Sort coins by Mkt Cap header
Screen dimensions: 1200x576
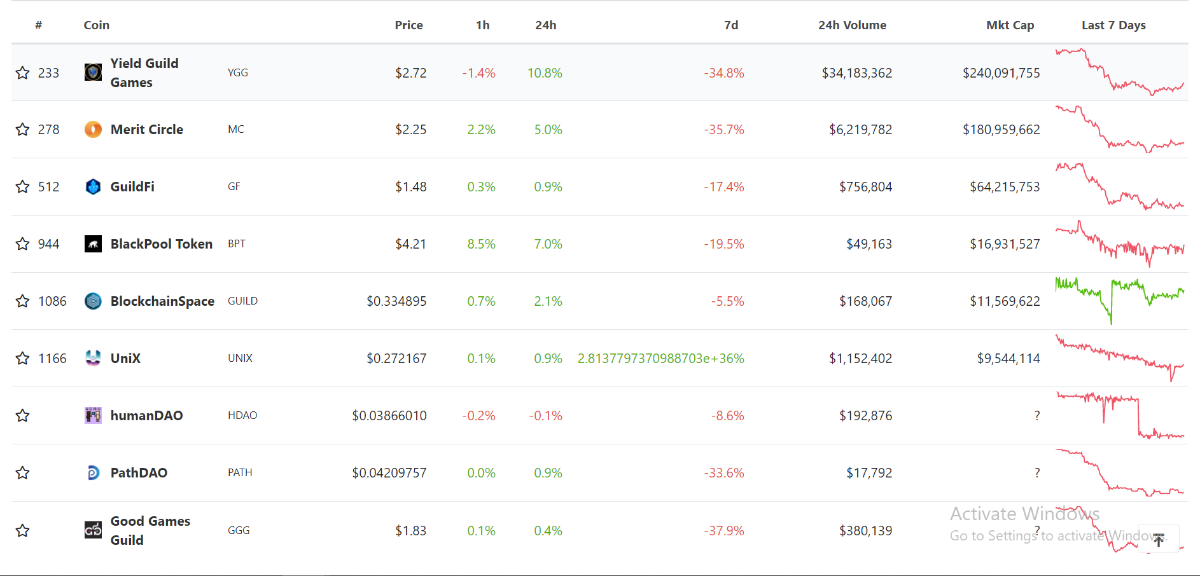point(1010,25)
